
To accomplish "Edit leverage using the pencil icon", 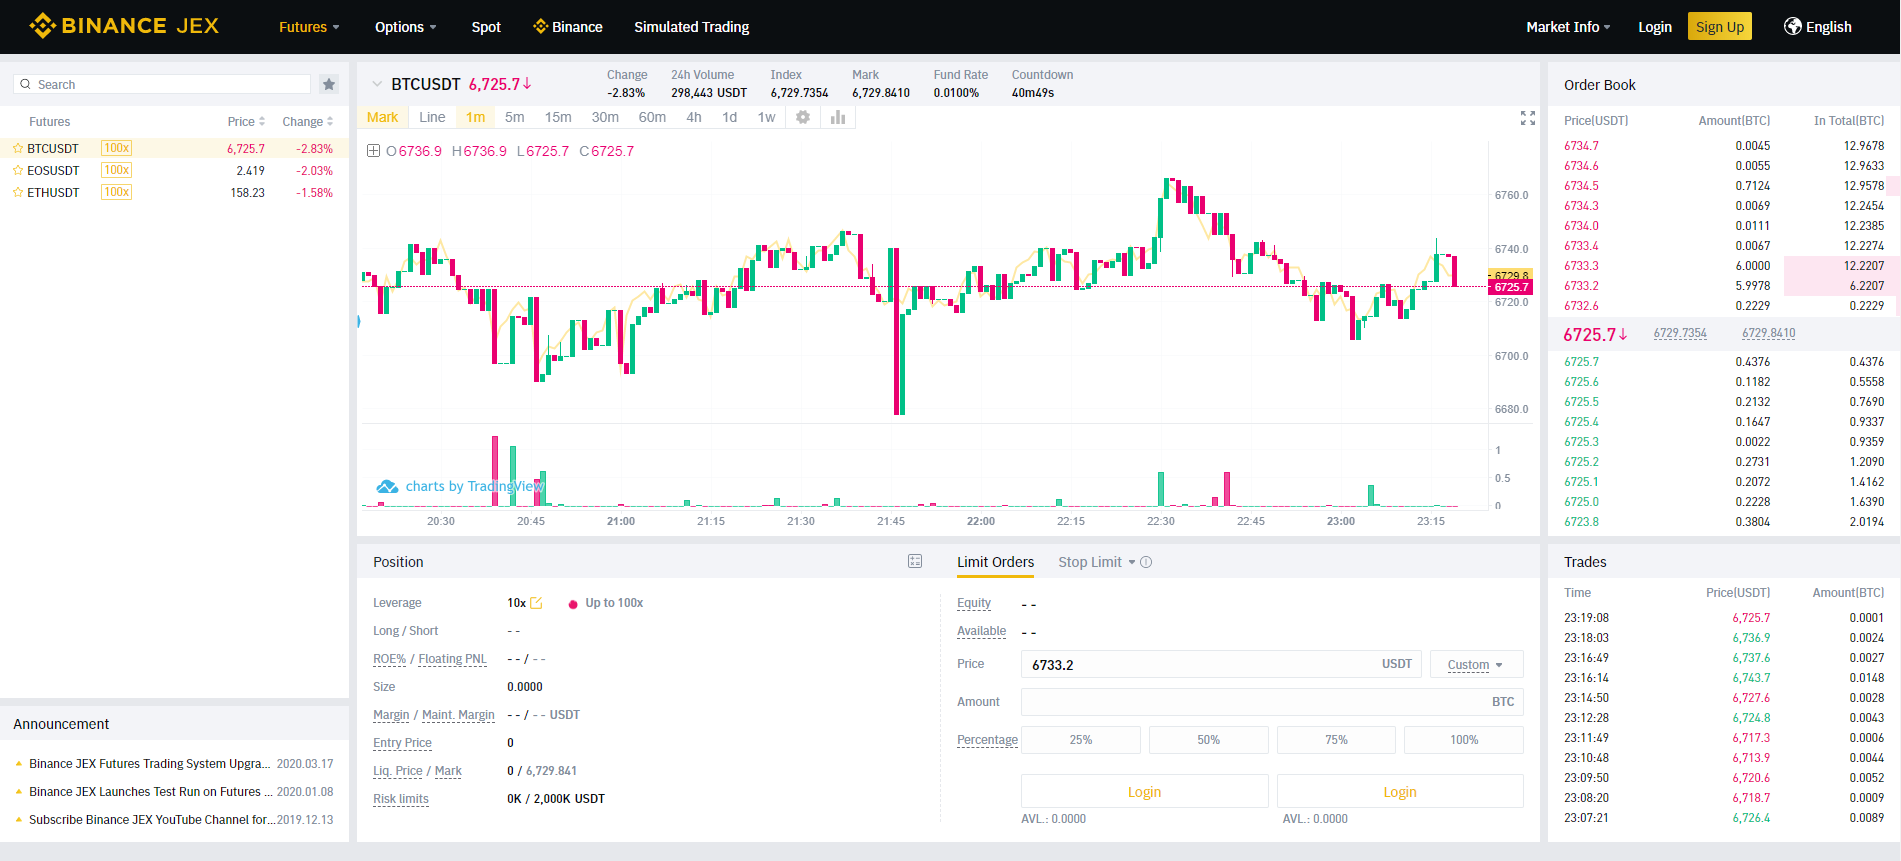I will [x=536, y=603].
